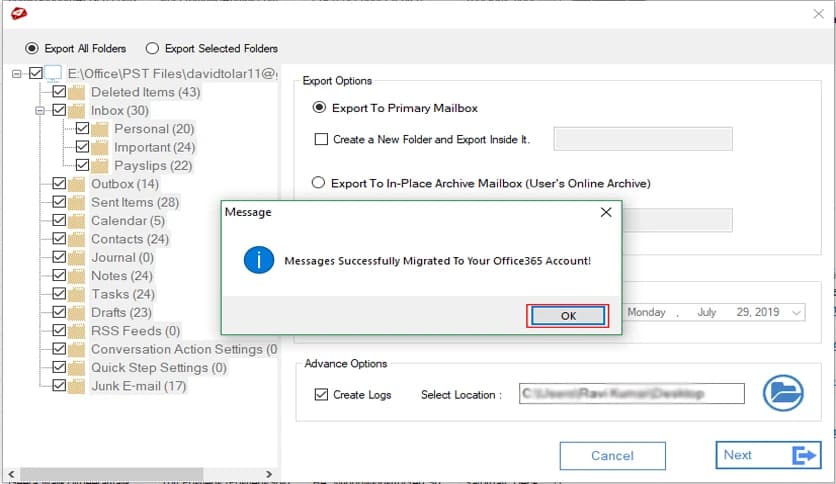836x484 pixels.
Task: Click the Notes folder icon
Action: pyautogui.click(x=76, y=276)
